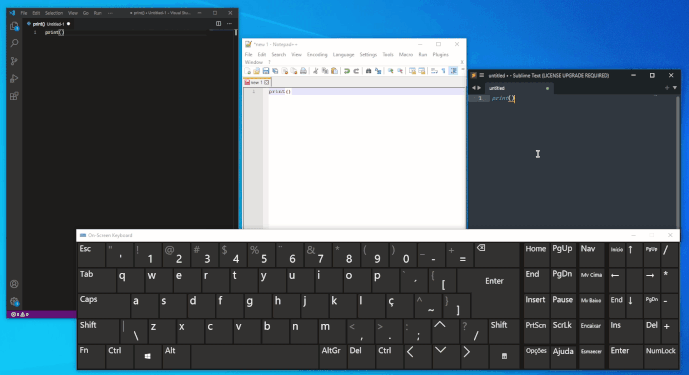Click Sublime Text add new tab plus

coord(667,88)
